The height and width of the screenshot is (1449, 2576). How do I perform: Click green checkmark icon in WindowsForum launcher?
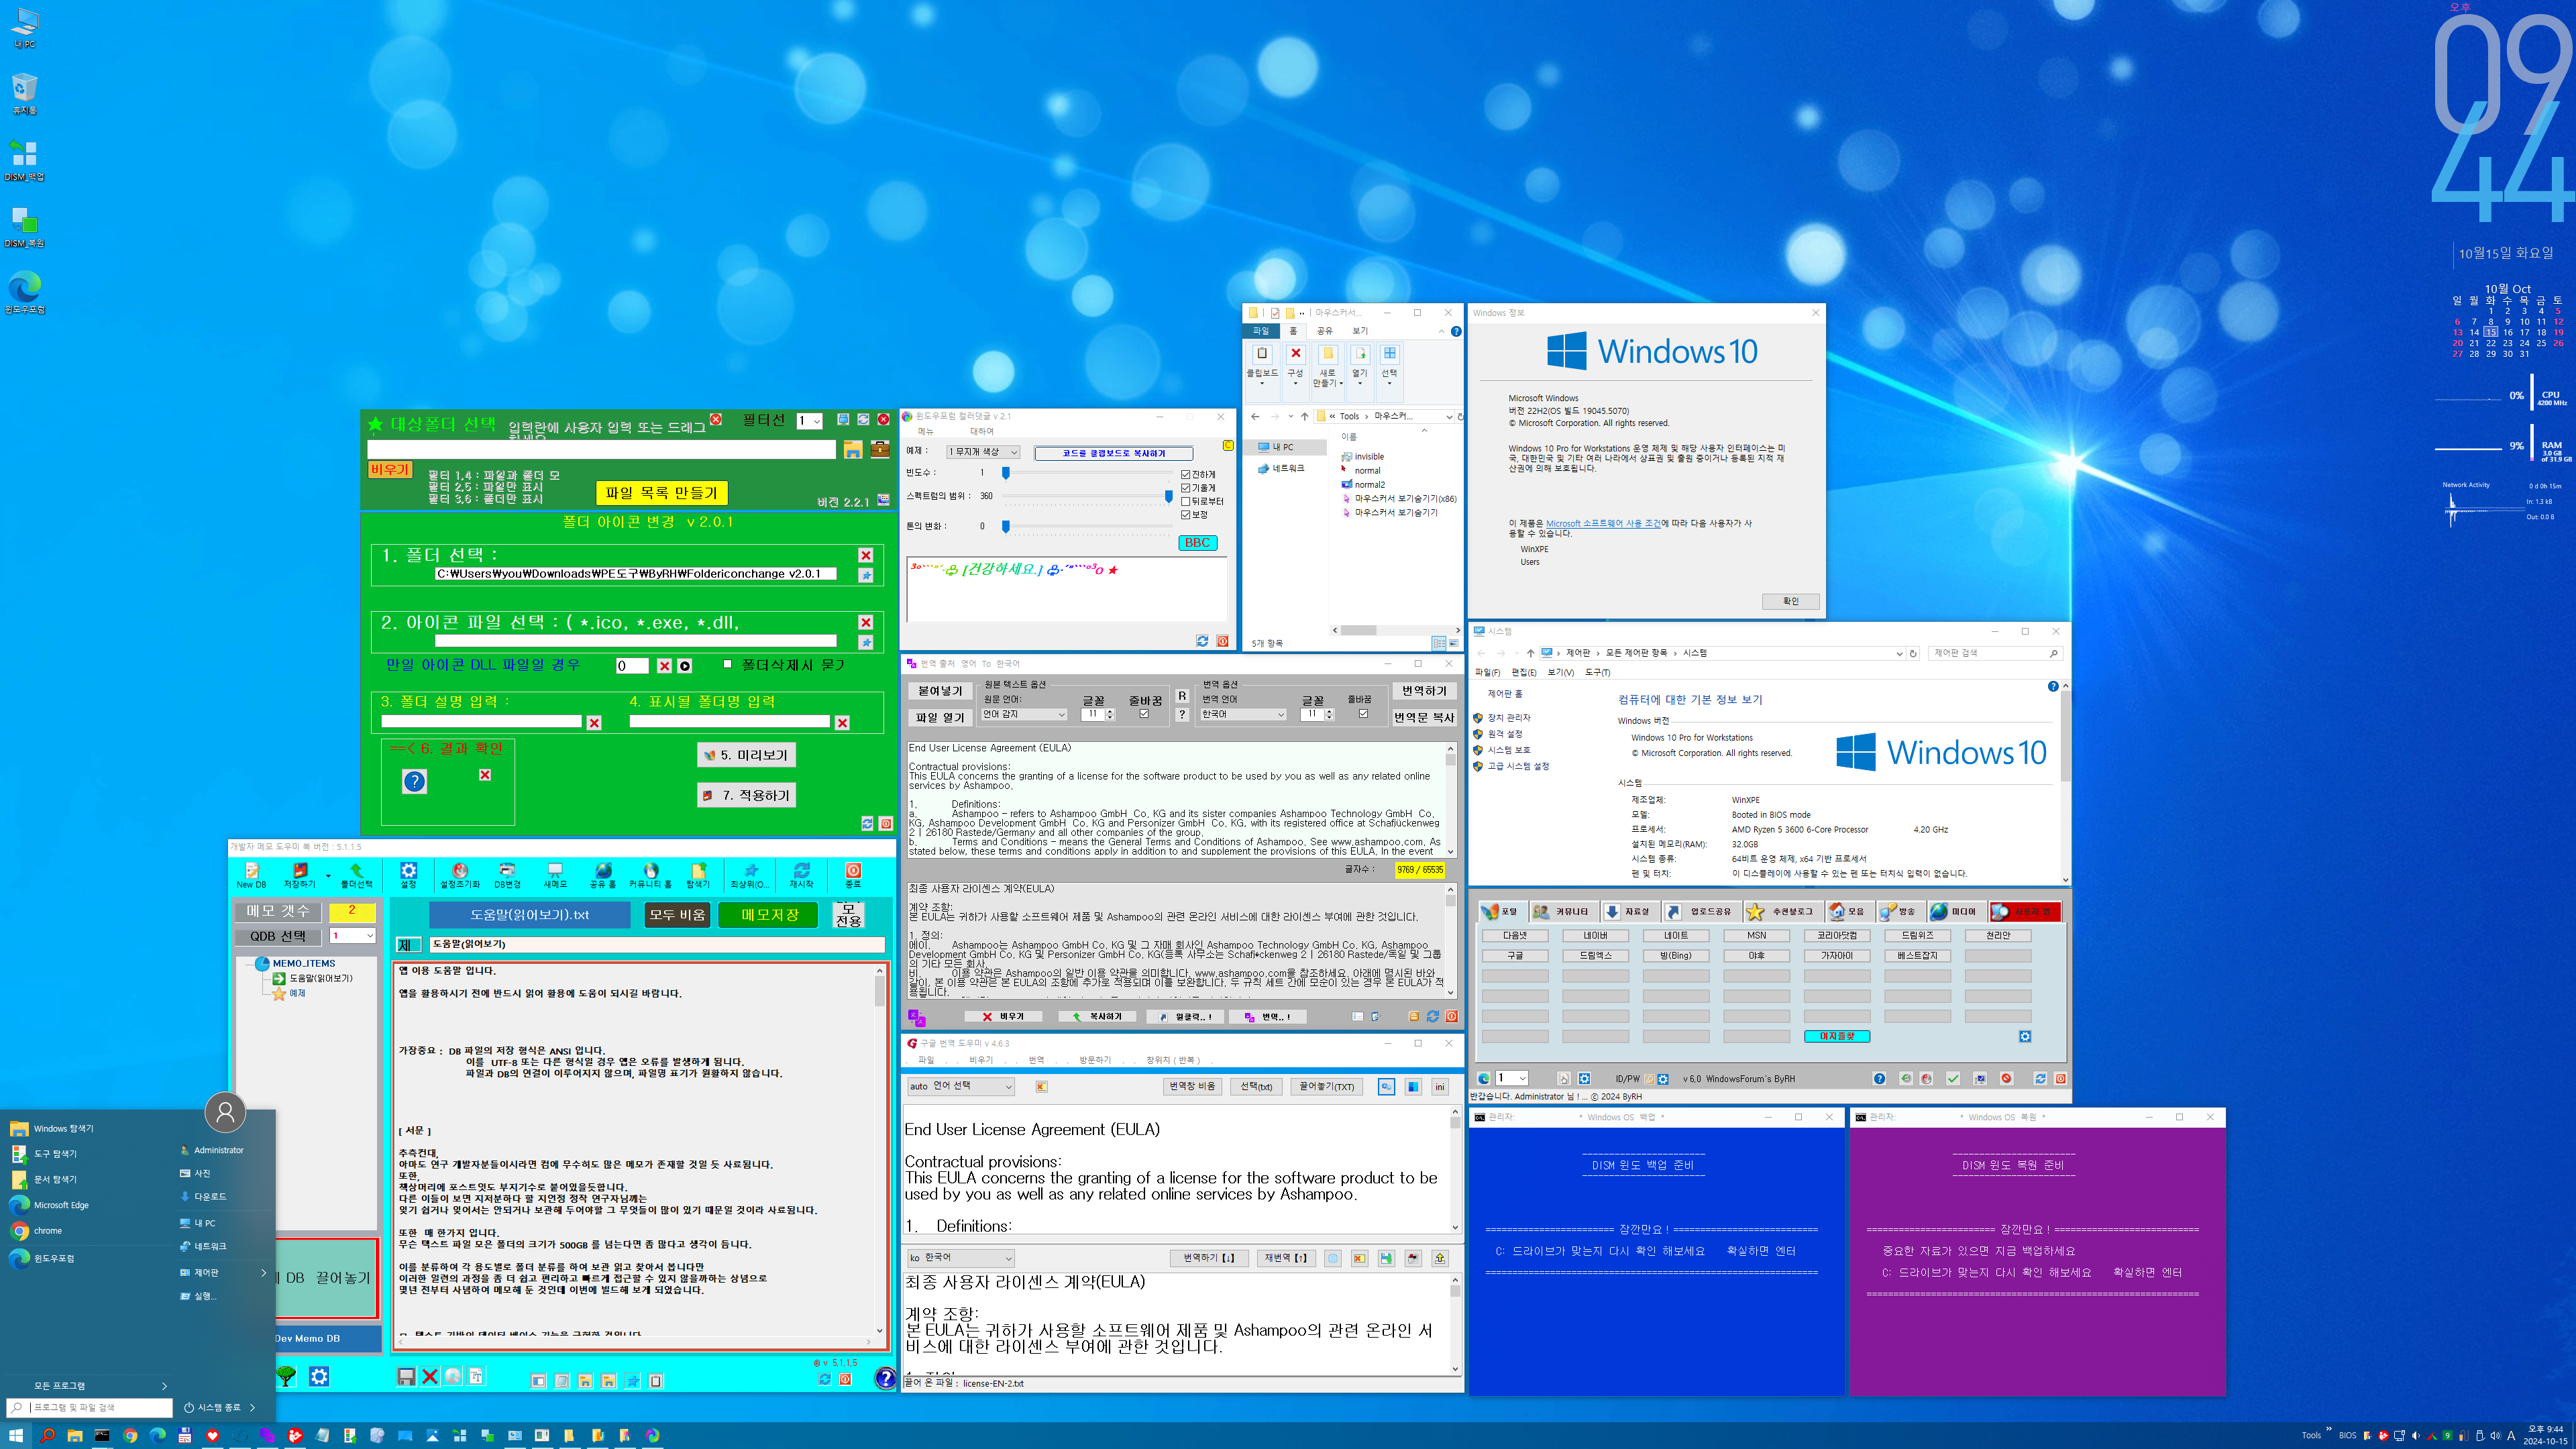click(x=1952, y=1078)
